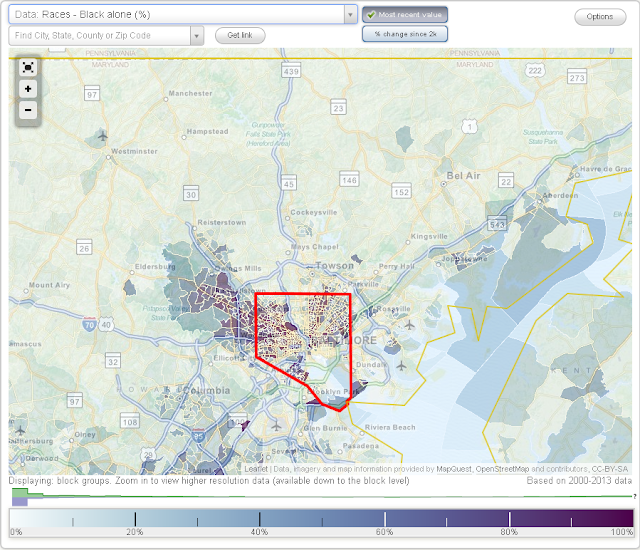This screenshot has height=550, width=640.
Task: Click the Route 439 highway shield
Action: [x=291, y=71]
